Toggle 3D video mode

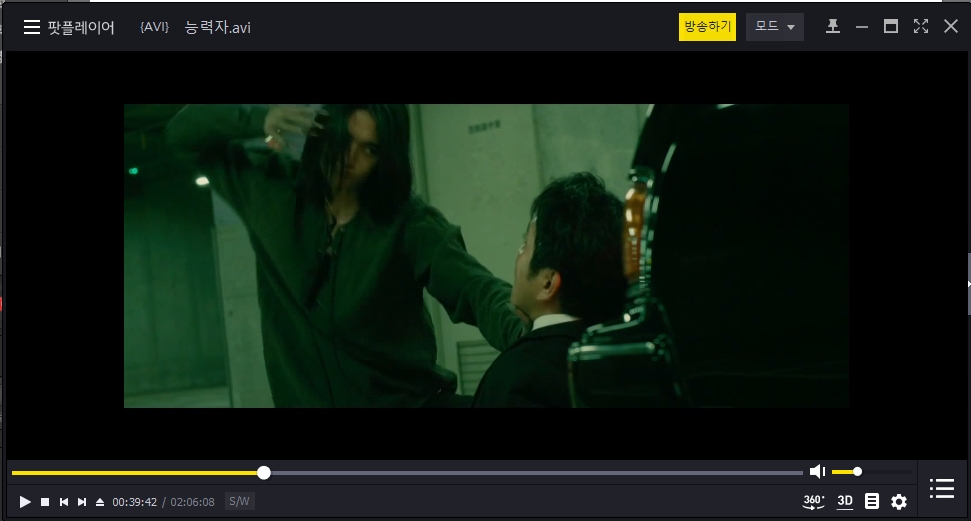(x=845, y=501)
